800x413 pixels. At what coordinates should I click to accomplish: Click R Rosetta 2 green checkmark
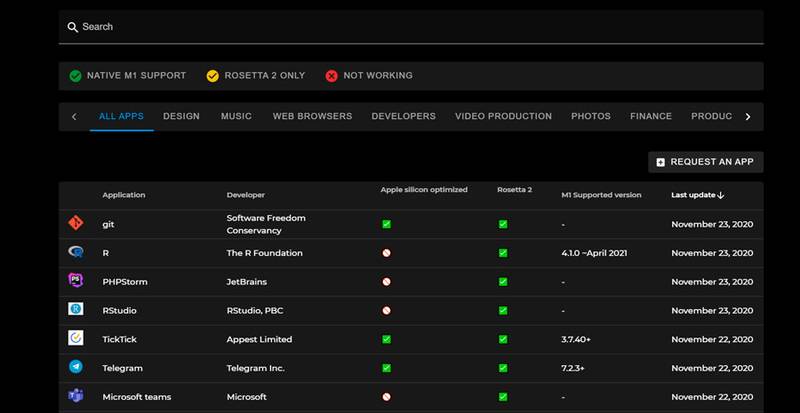503,253
